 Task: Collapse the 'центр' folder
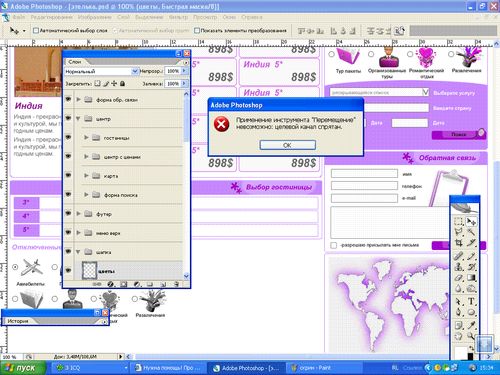[78, 119]
